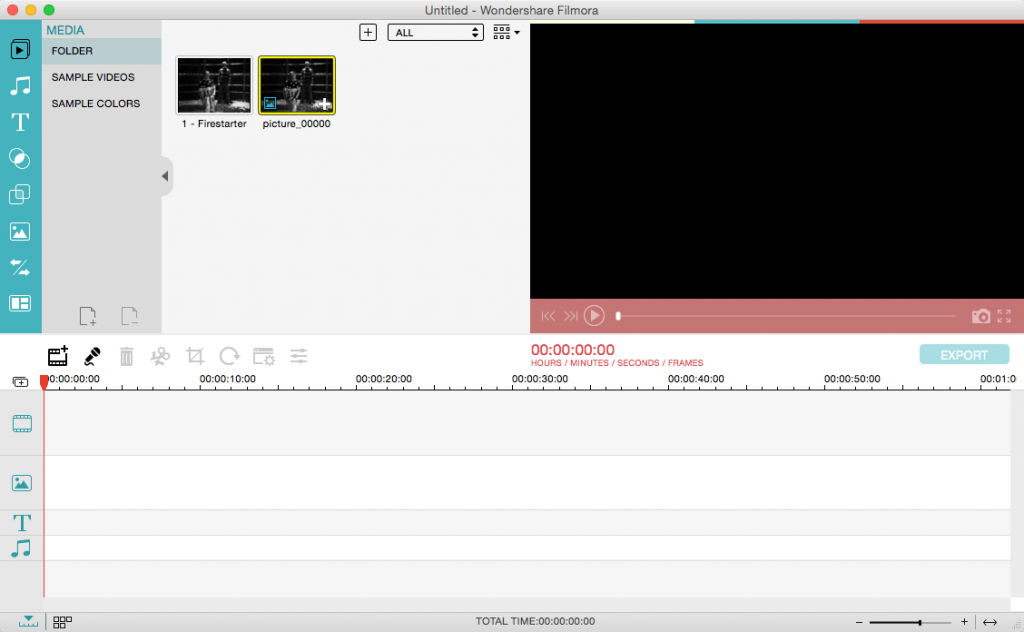Image resolution: width=1024 pixels, height=632 pixels.
Task: Click the timeline zoom slider
Action: (x=909, y=622)
